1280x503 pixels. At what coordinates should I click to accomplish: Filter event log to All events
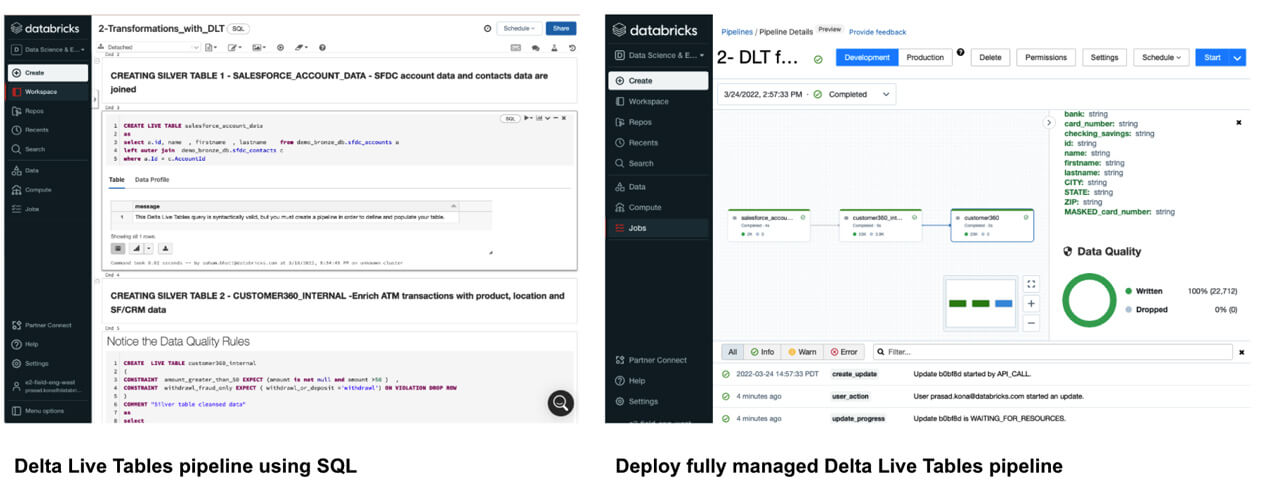pyautogui.click(x=732, y=352)
